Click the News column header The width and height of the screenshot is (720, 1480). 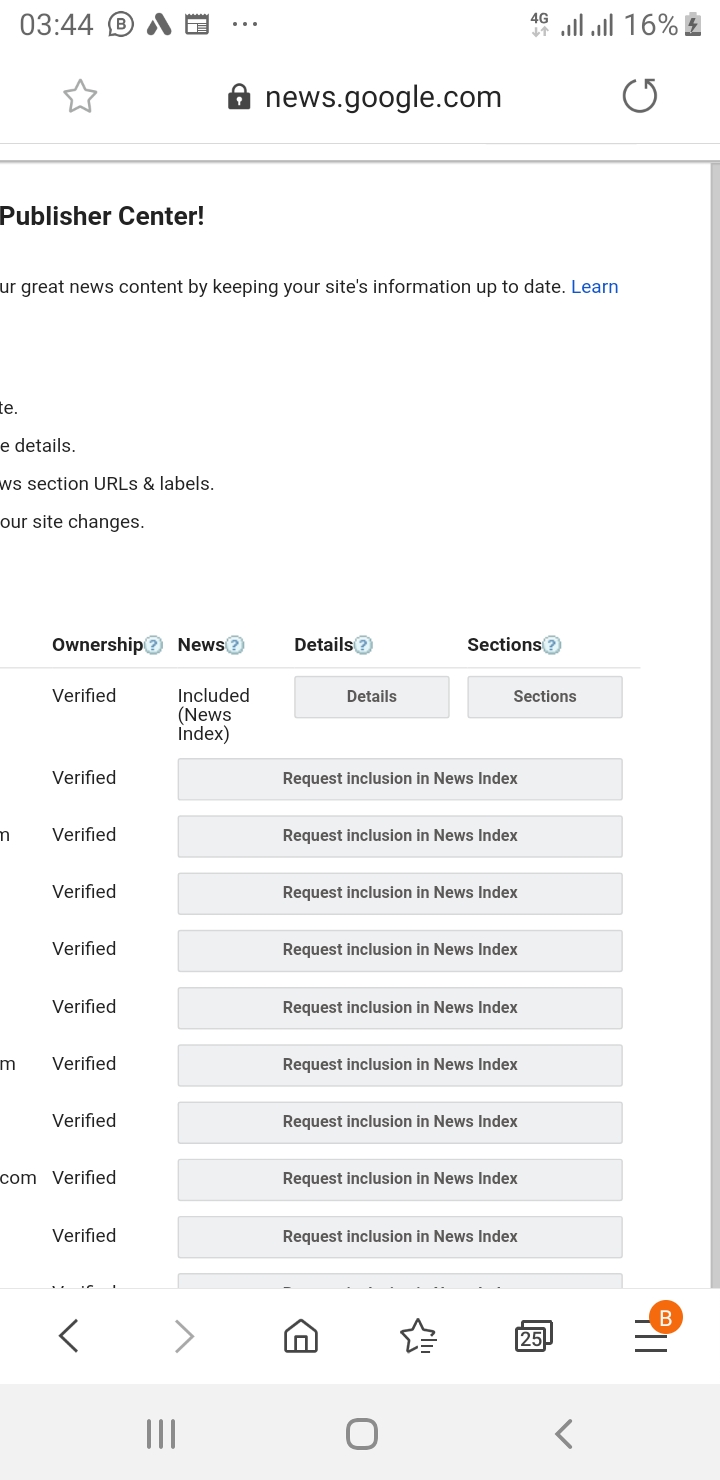click(x=201, y=645)
